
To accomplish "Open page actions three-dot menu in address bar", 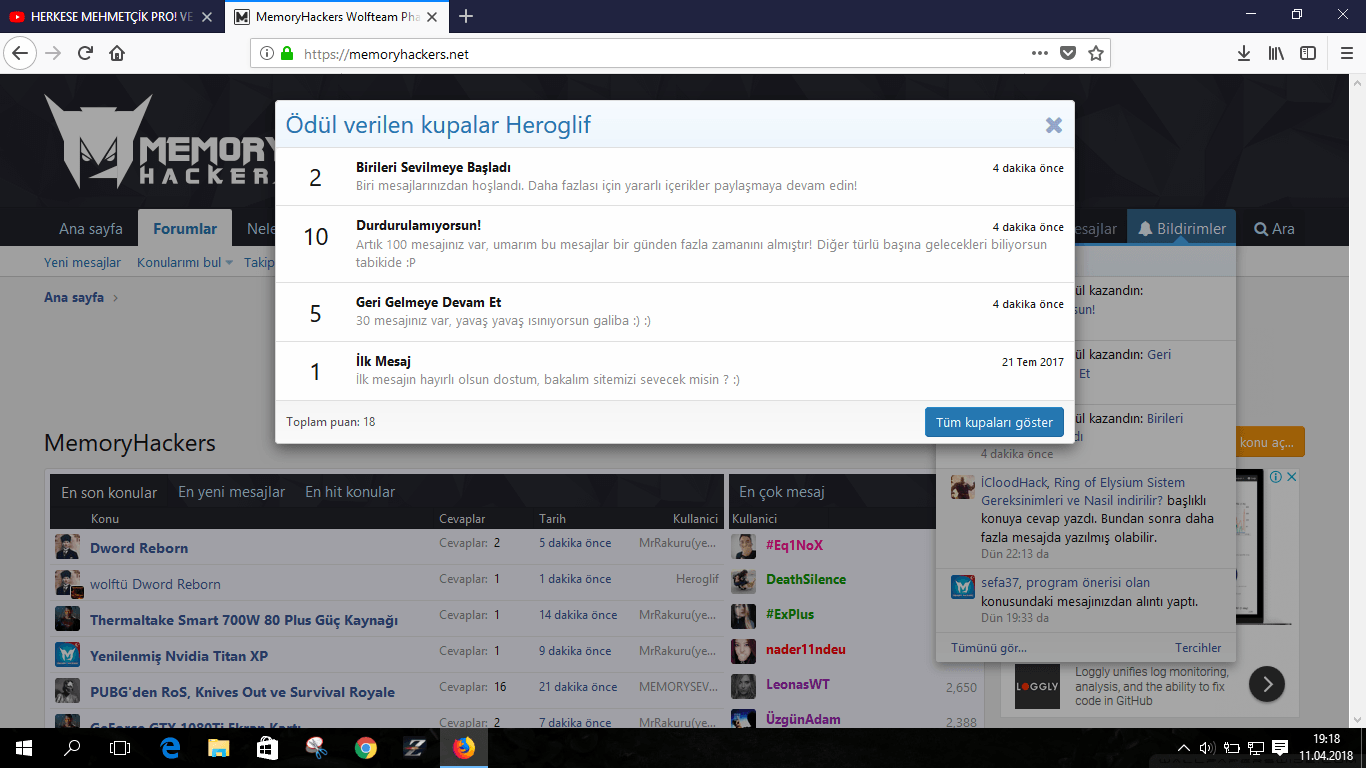I will [x=1040, y=53].
